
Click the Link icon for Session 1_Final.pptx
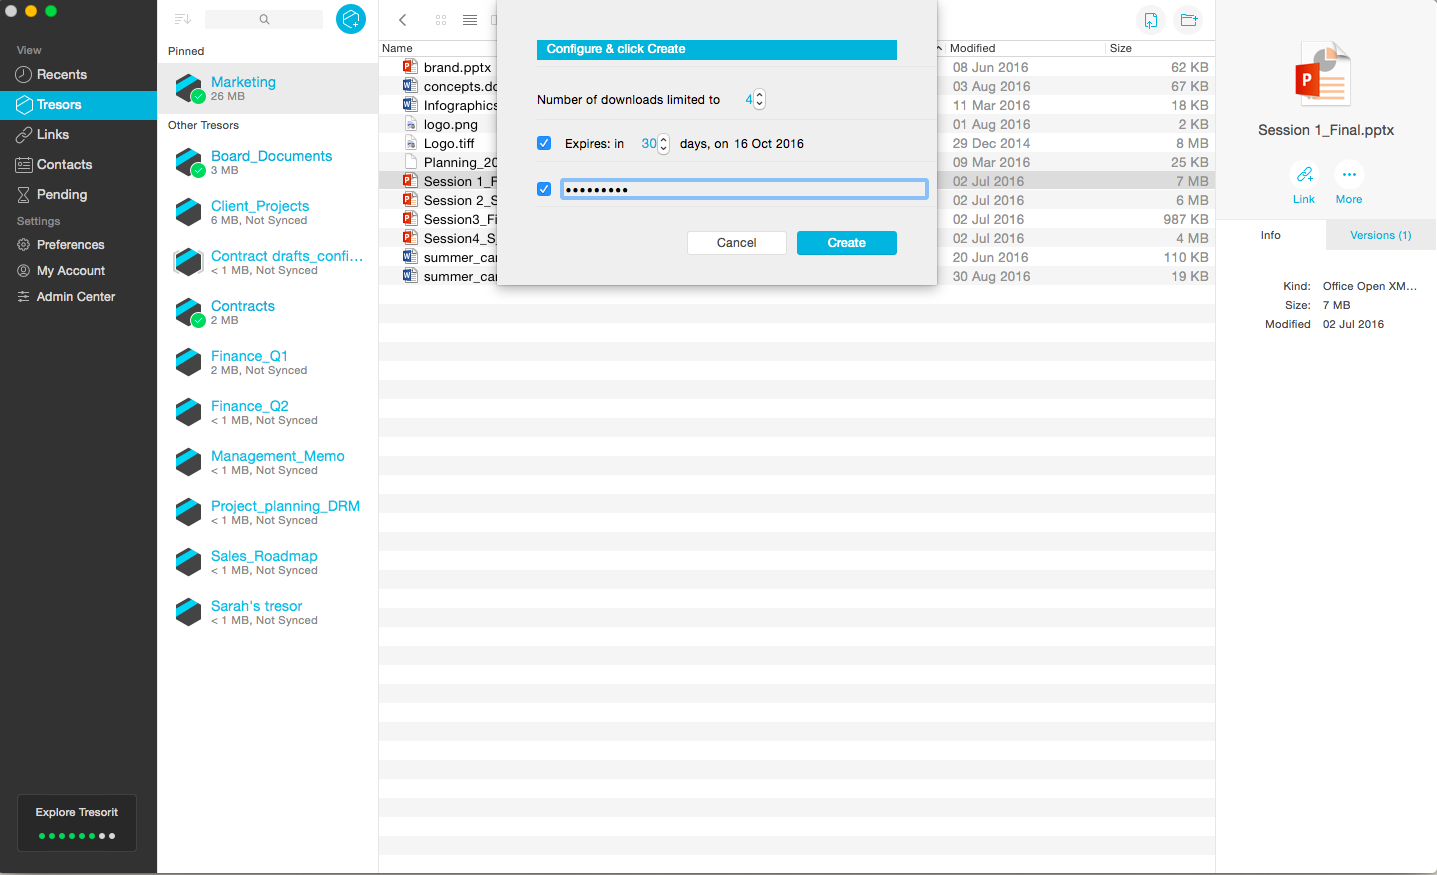pyautogui.click(x=1304, y=174)
